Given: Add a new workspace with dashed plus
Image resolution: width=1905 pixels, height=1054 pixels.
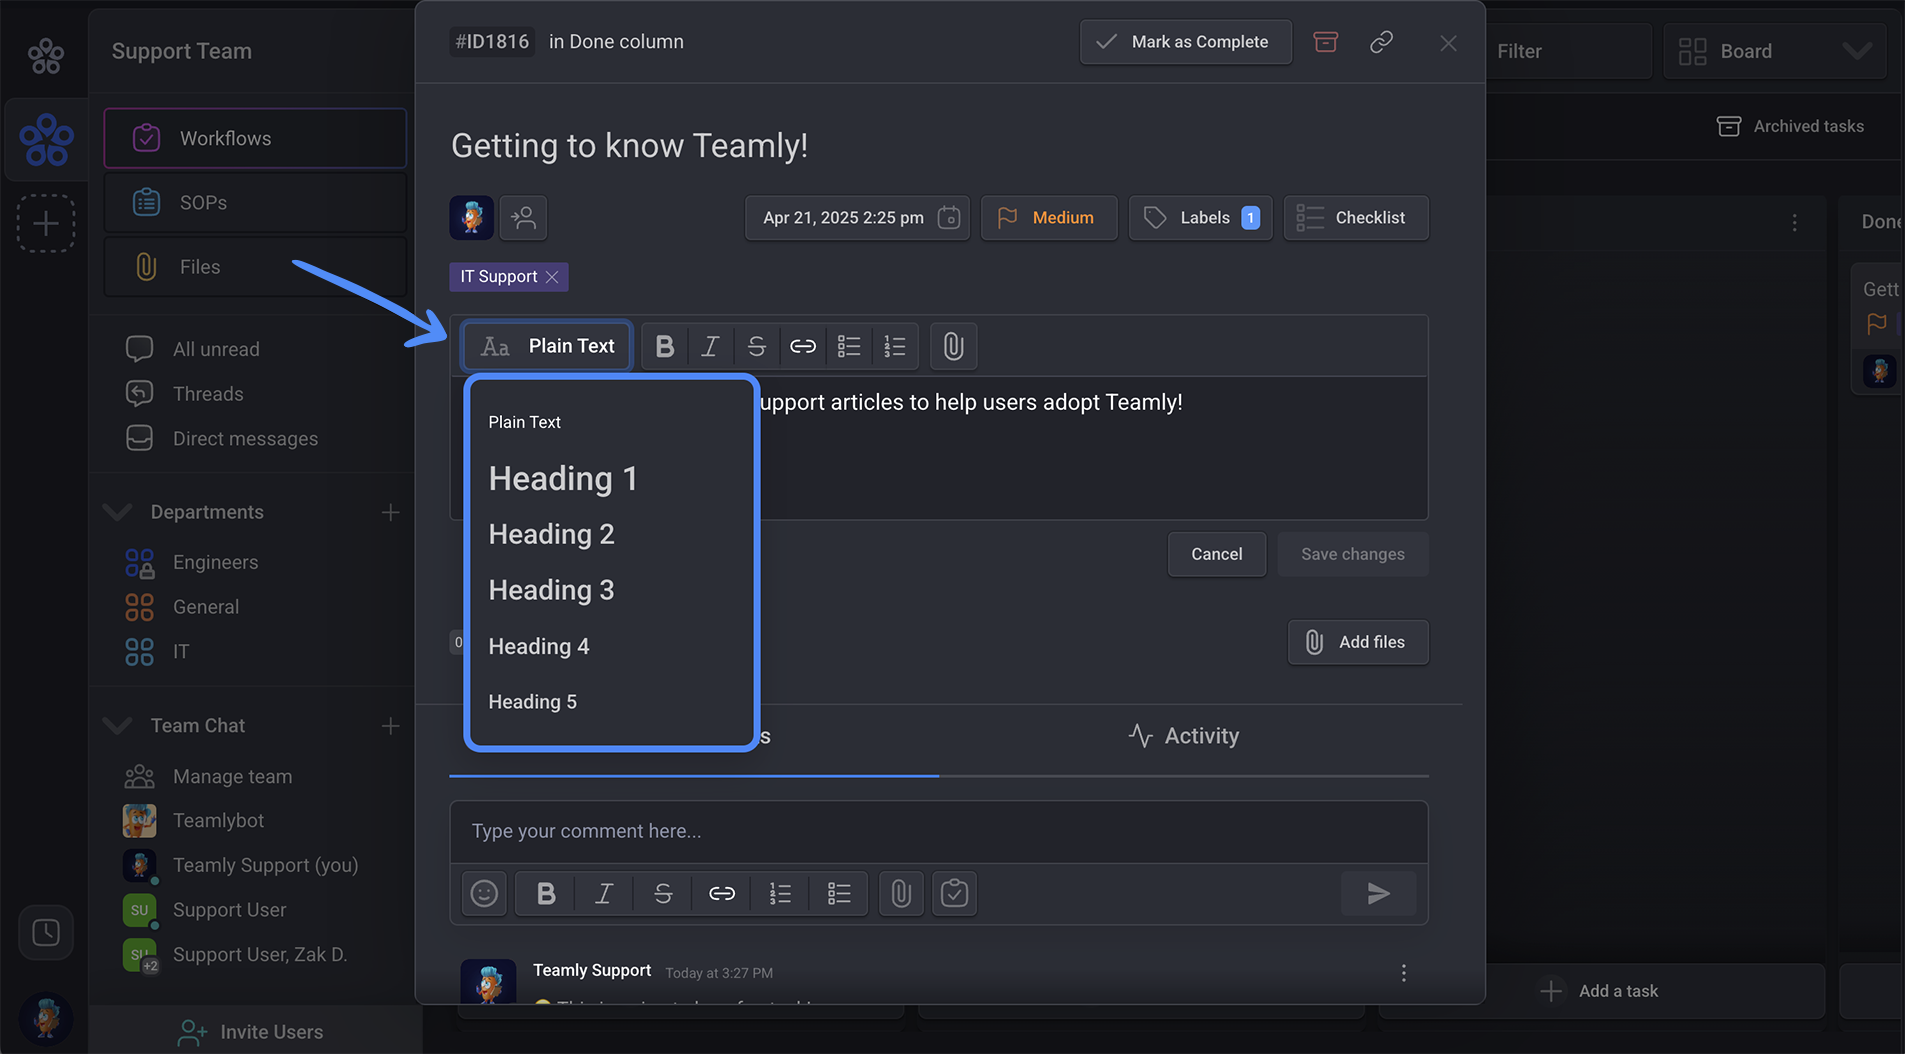Looking at the screenshot, I should (x=46, y=223).
